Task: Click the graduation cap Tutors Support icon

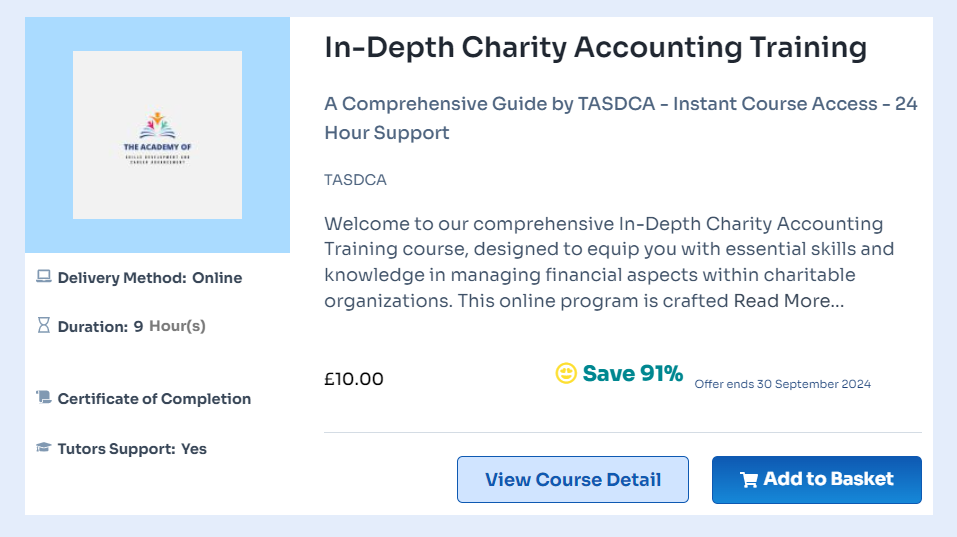Action: pos(43,448)
